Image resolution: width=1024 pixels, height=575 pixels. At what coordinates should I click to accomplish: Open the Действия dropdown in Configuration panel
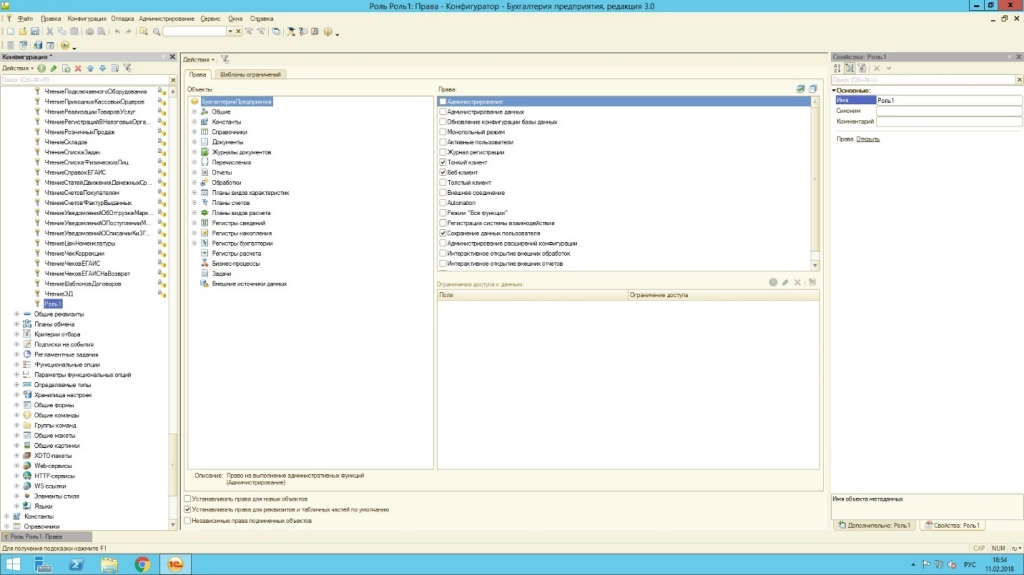17,68
